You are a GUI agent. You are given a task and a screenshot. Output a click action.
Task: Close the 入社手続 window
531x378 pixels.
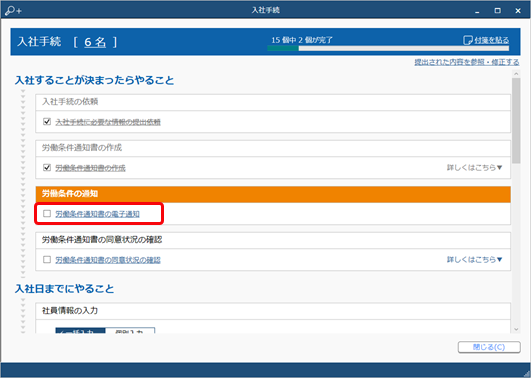click(518, 11)
